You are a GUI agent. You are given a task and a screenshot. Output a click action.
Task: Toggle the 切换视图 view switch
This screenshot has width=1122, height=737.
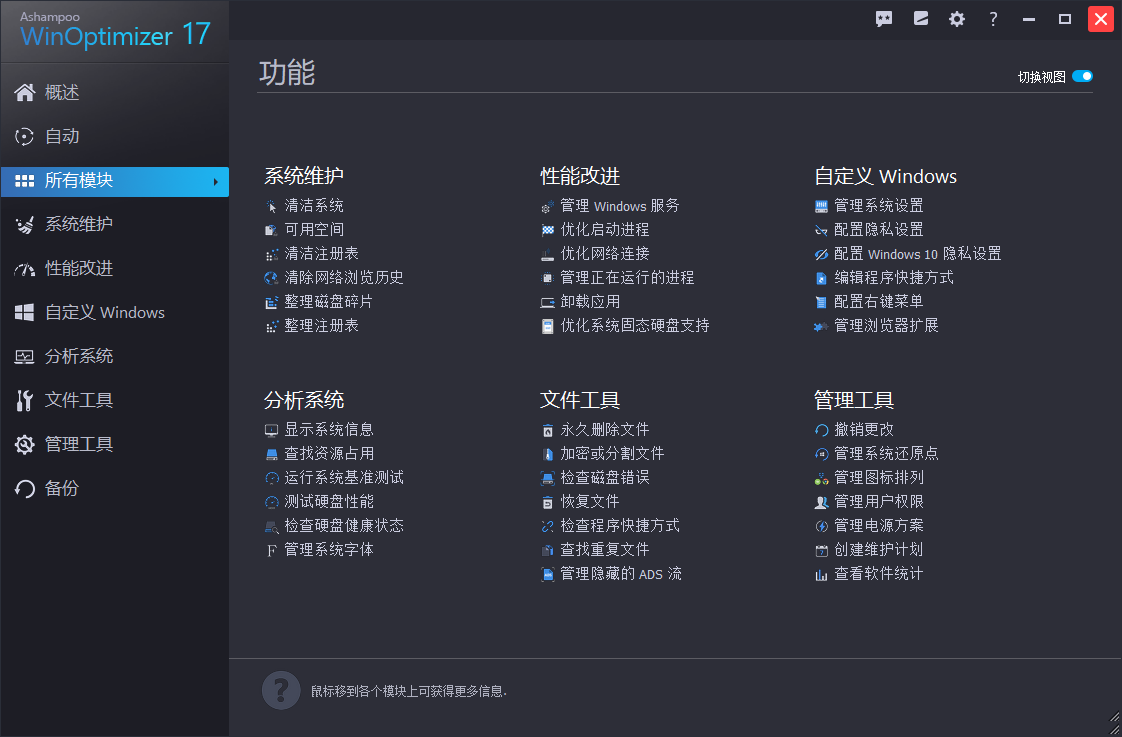[x=1084, y=75]
